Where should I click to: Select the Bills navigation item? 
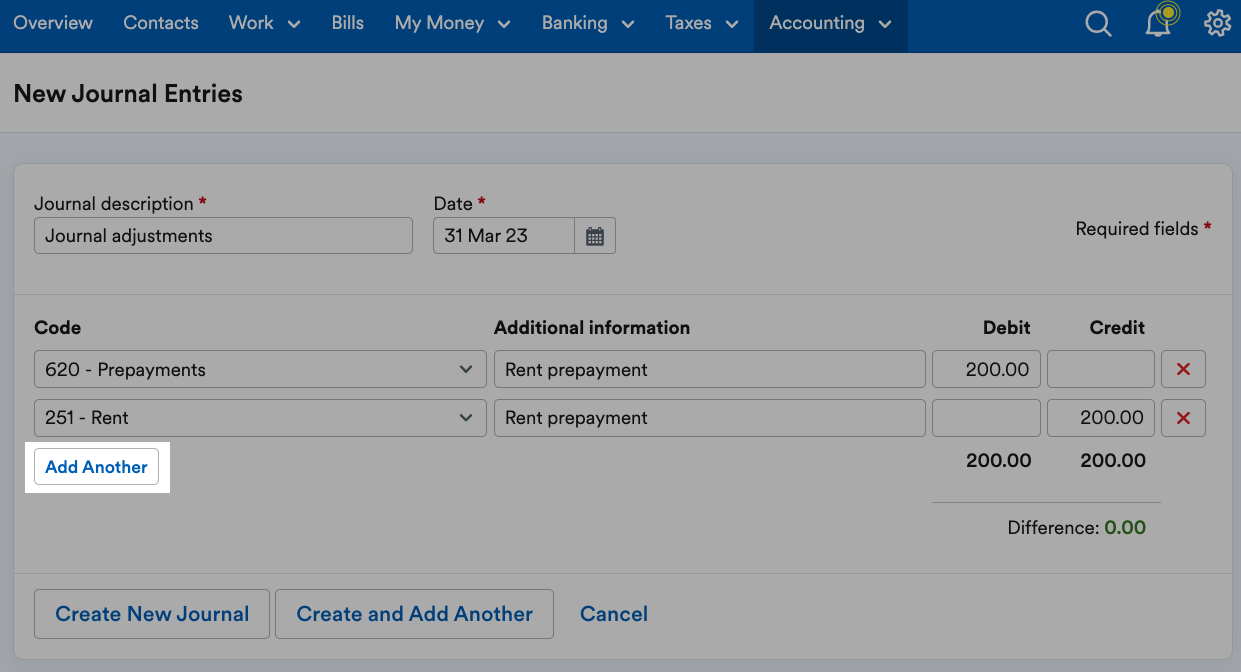(347, 23)
